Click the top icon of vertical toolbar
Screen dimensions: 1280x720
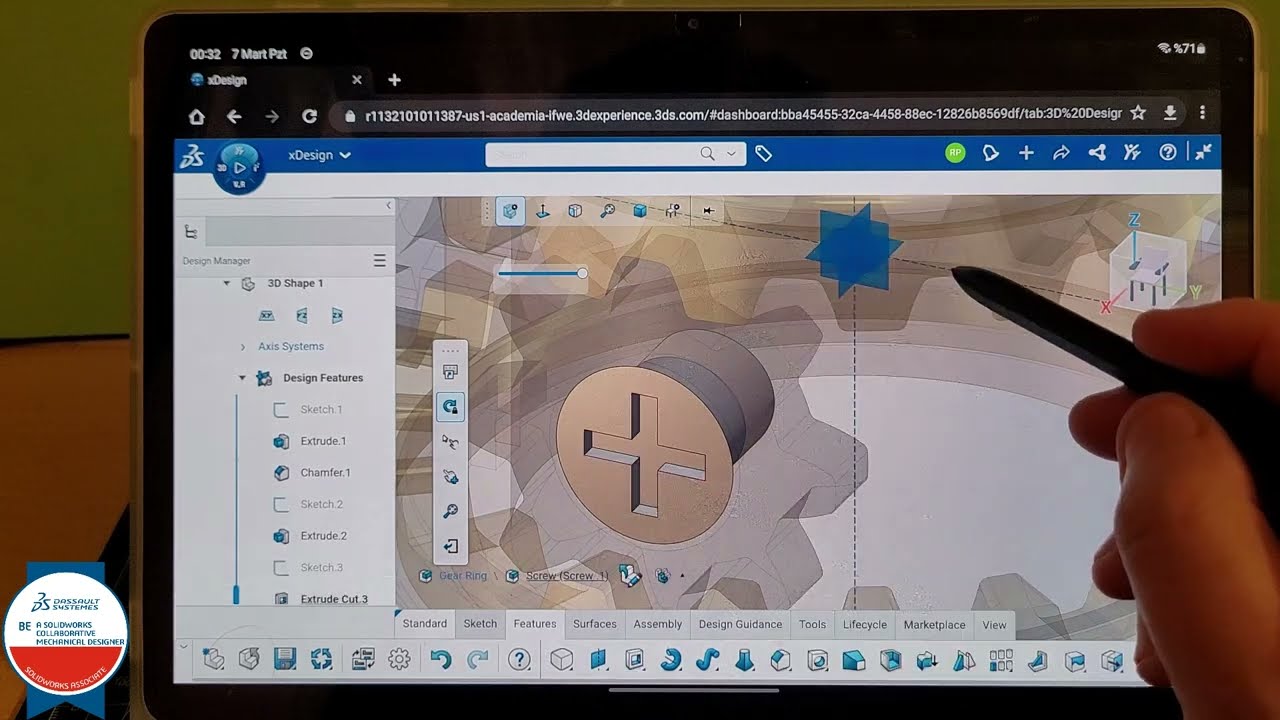(x=450, y=372)
